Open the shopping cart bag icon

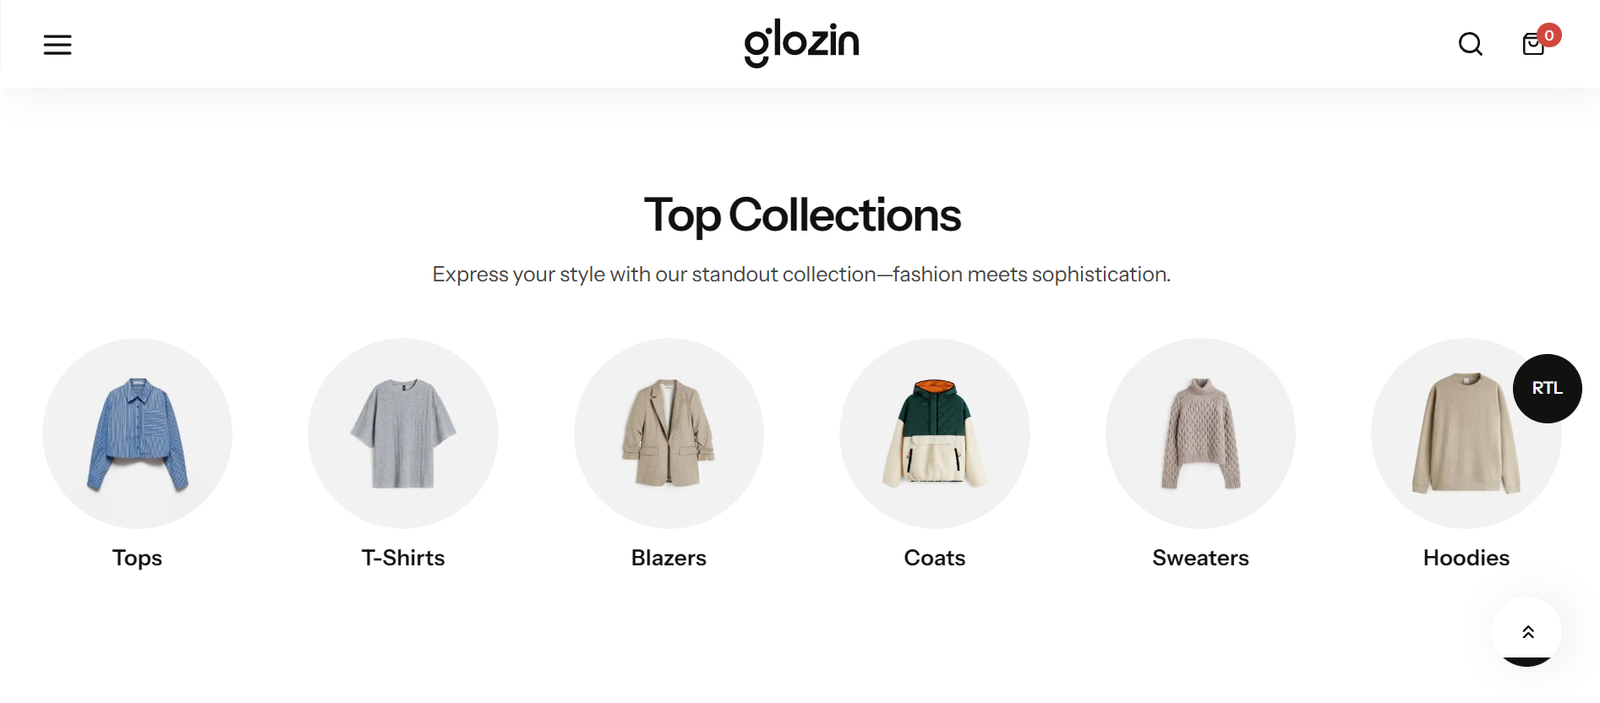click(1532, 46)
